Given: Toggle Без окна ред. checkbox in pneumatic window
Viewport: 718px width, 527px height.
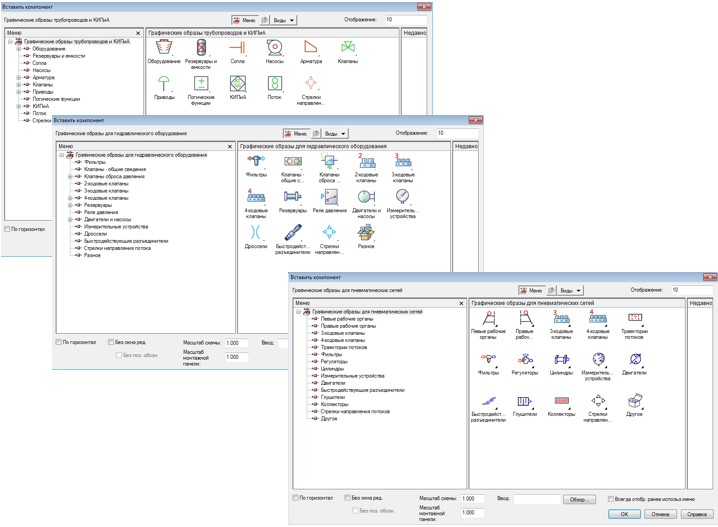Looking at the screenshot, I should (x=348, y=498).
